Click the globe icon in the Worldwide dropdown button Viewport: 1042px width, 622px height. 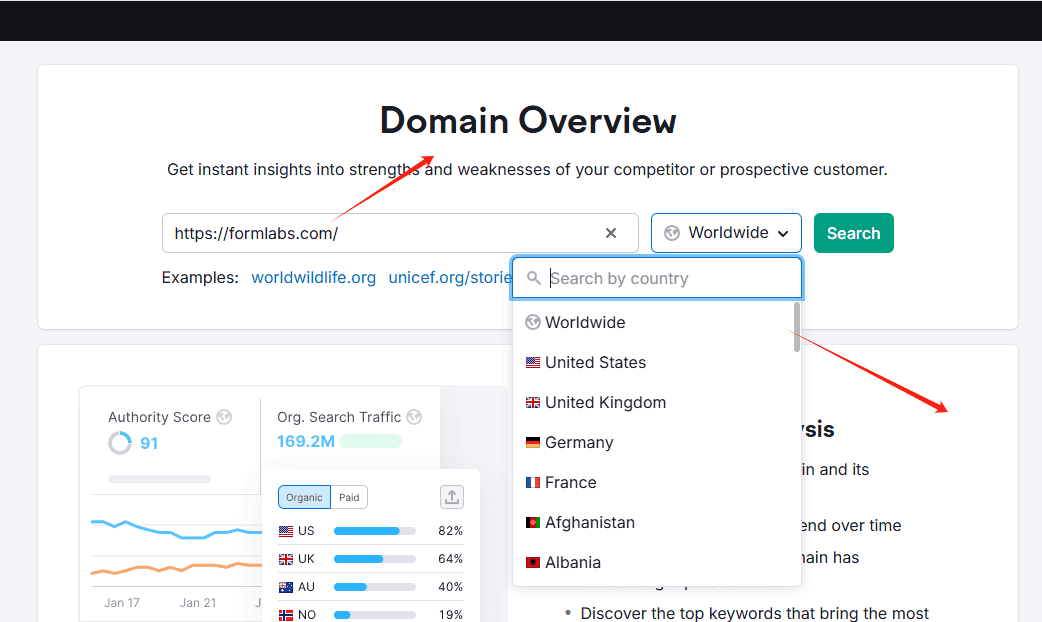coord(672,233)
